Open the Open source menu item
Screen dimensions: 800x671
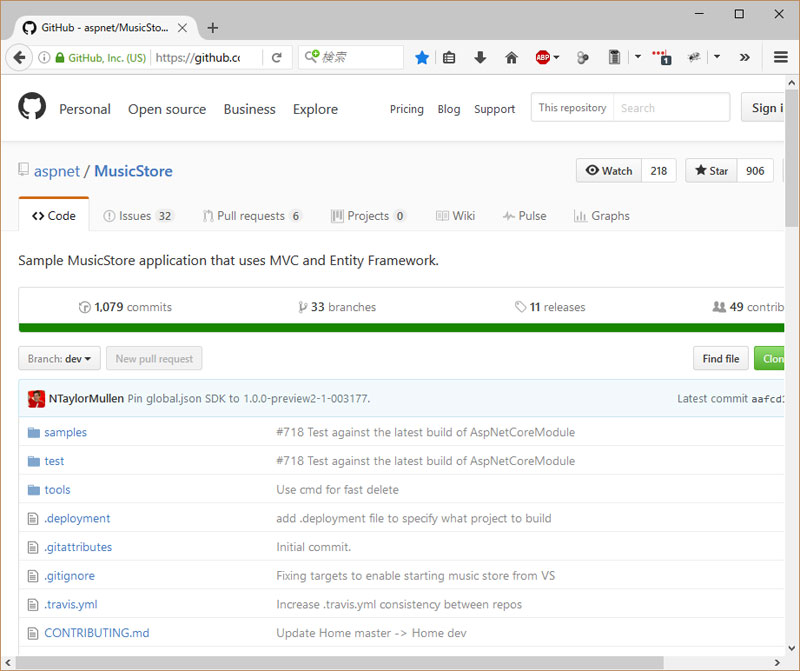point(167,109)
